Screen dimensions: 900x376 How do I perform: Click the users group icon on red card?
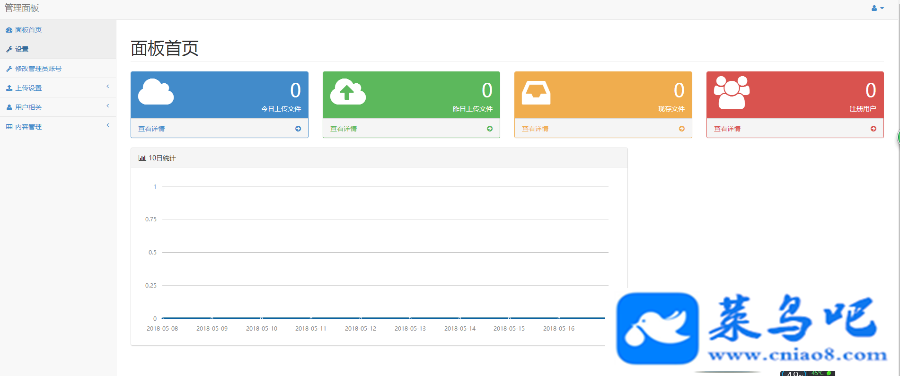[732, 92]
